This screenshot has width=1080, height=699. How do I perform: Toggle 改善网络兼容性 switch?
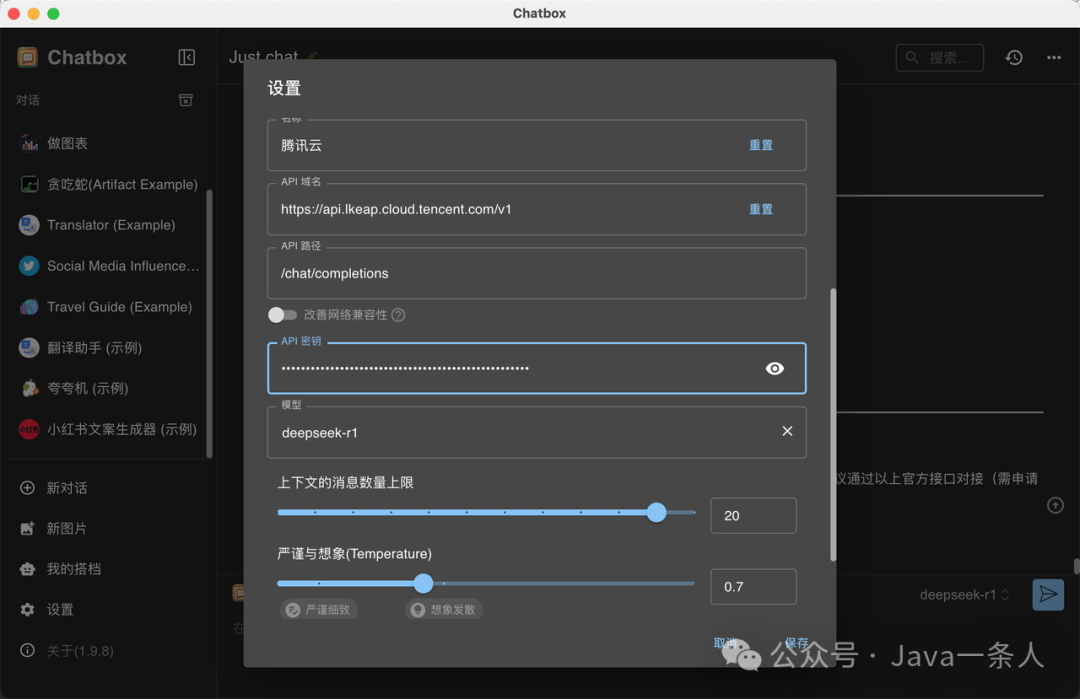[x=282, y=315]
